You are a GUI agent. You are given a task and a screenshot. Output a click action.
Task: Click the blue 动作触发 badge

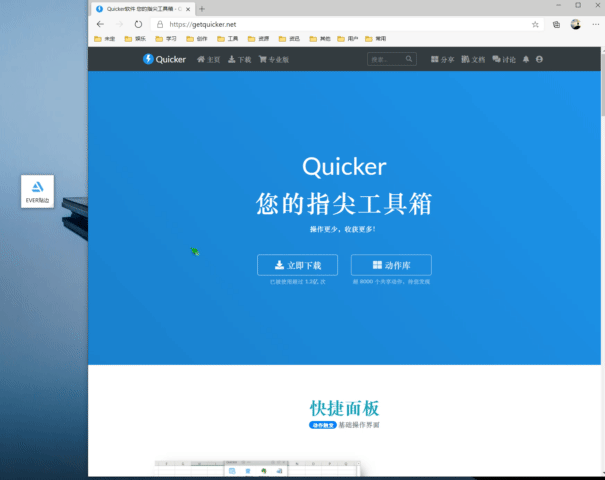pos(323,425)
